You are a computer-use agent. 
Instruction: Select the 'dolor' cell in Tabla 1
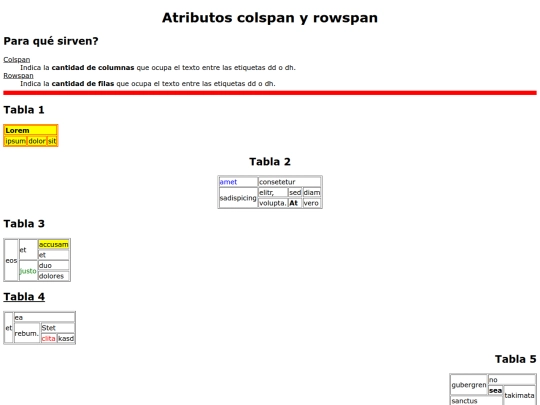[x=37, y=141]
